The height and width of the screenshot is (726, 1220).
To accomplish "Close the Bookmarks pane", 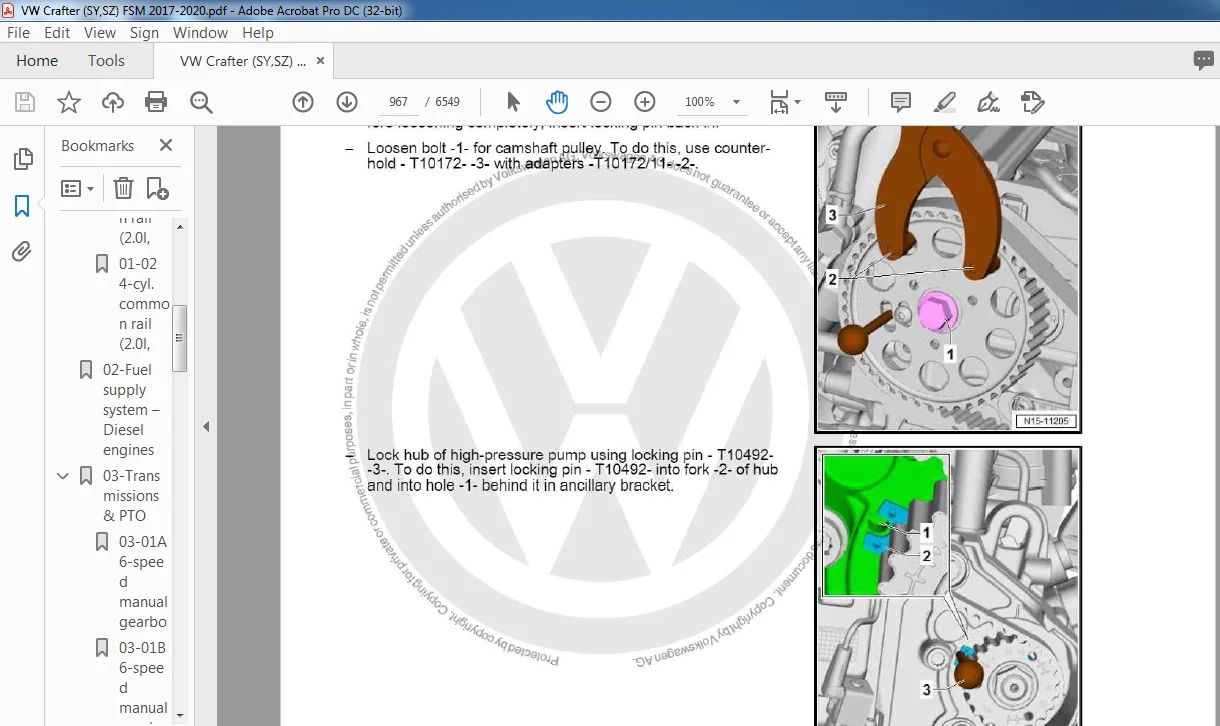I will (166, 146).
